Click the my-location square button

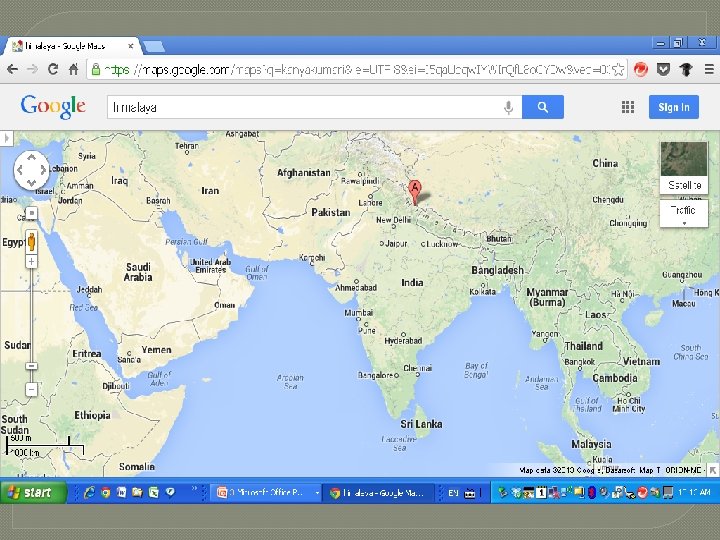pos(31,214)
